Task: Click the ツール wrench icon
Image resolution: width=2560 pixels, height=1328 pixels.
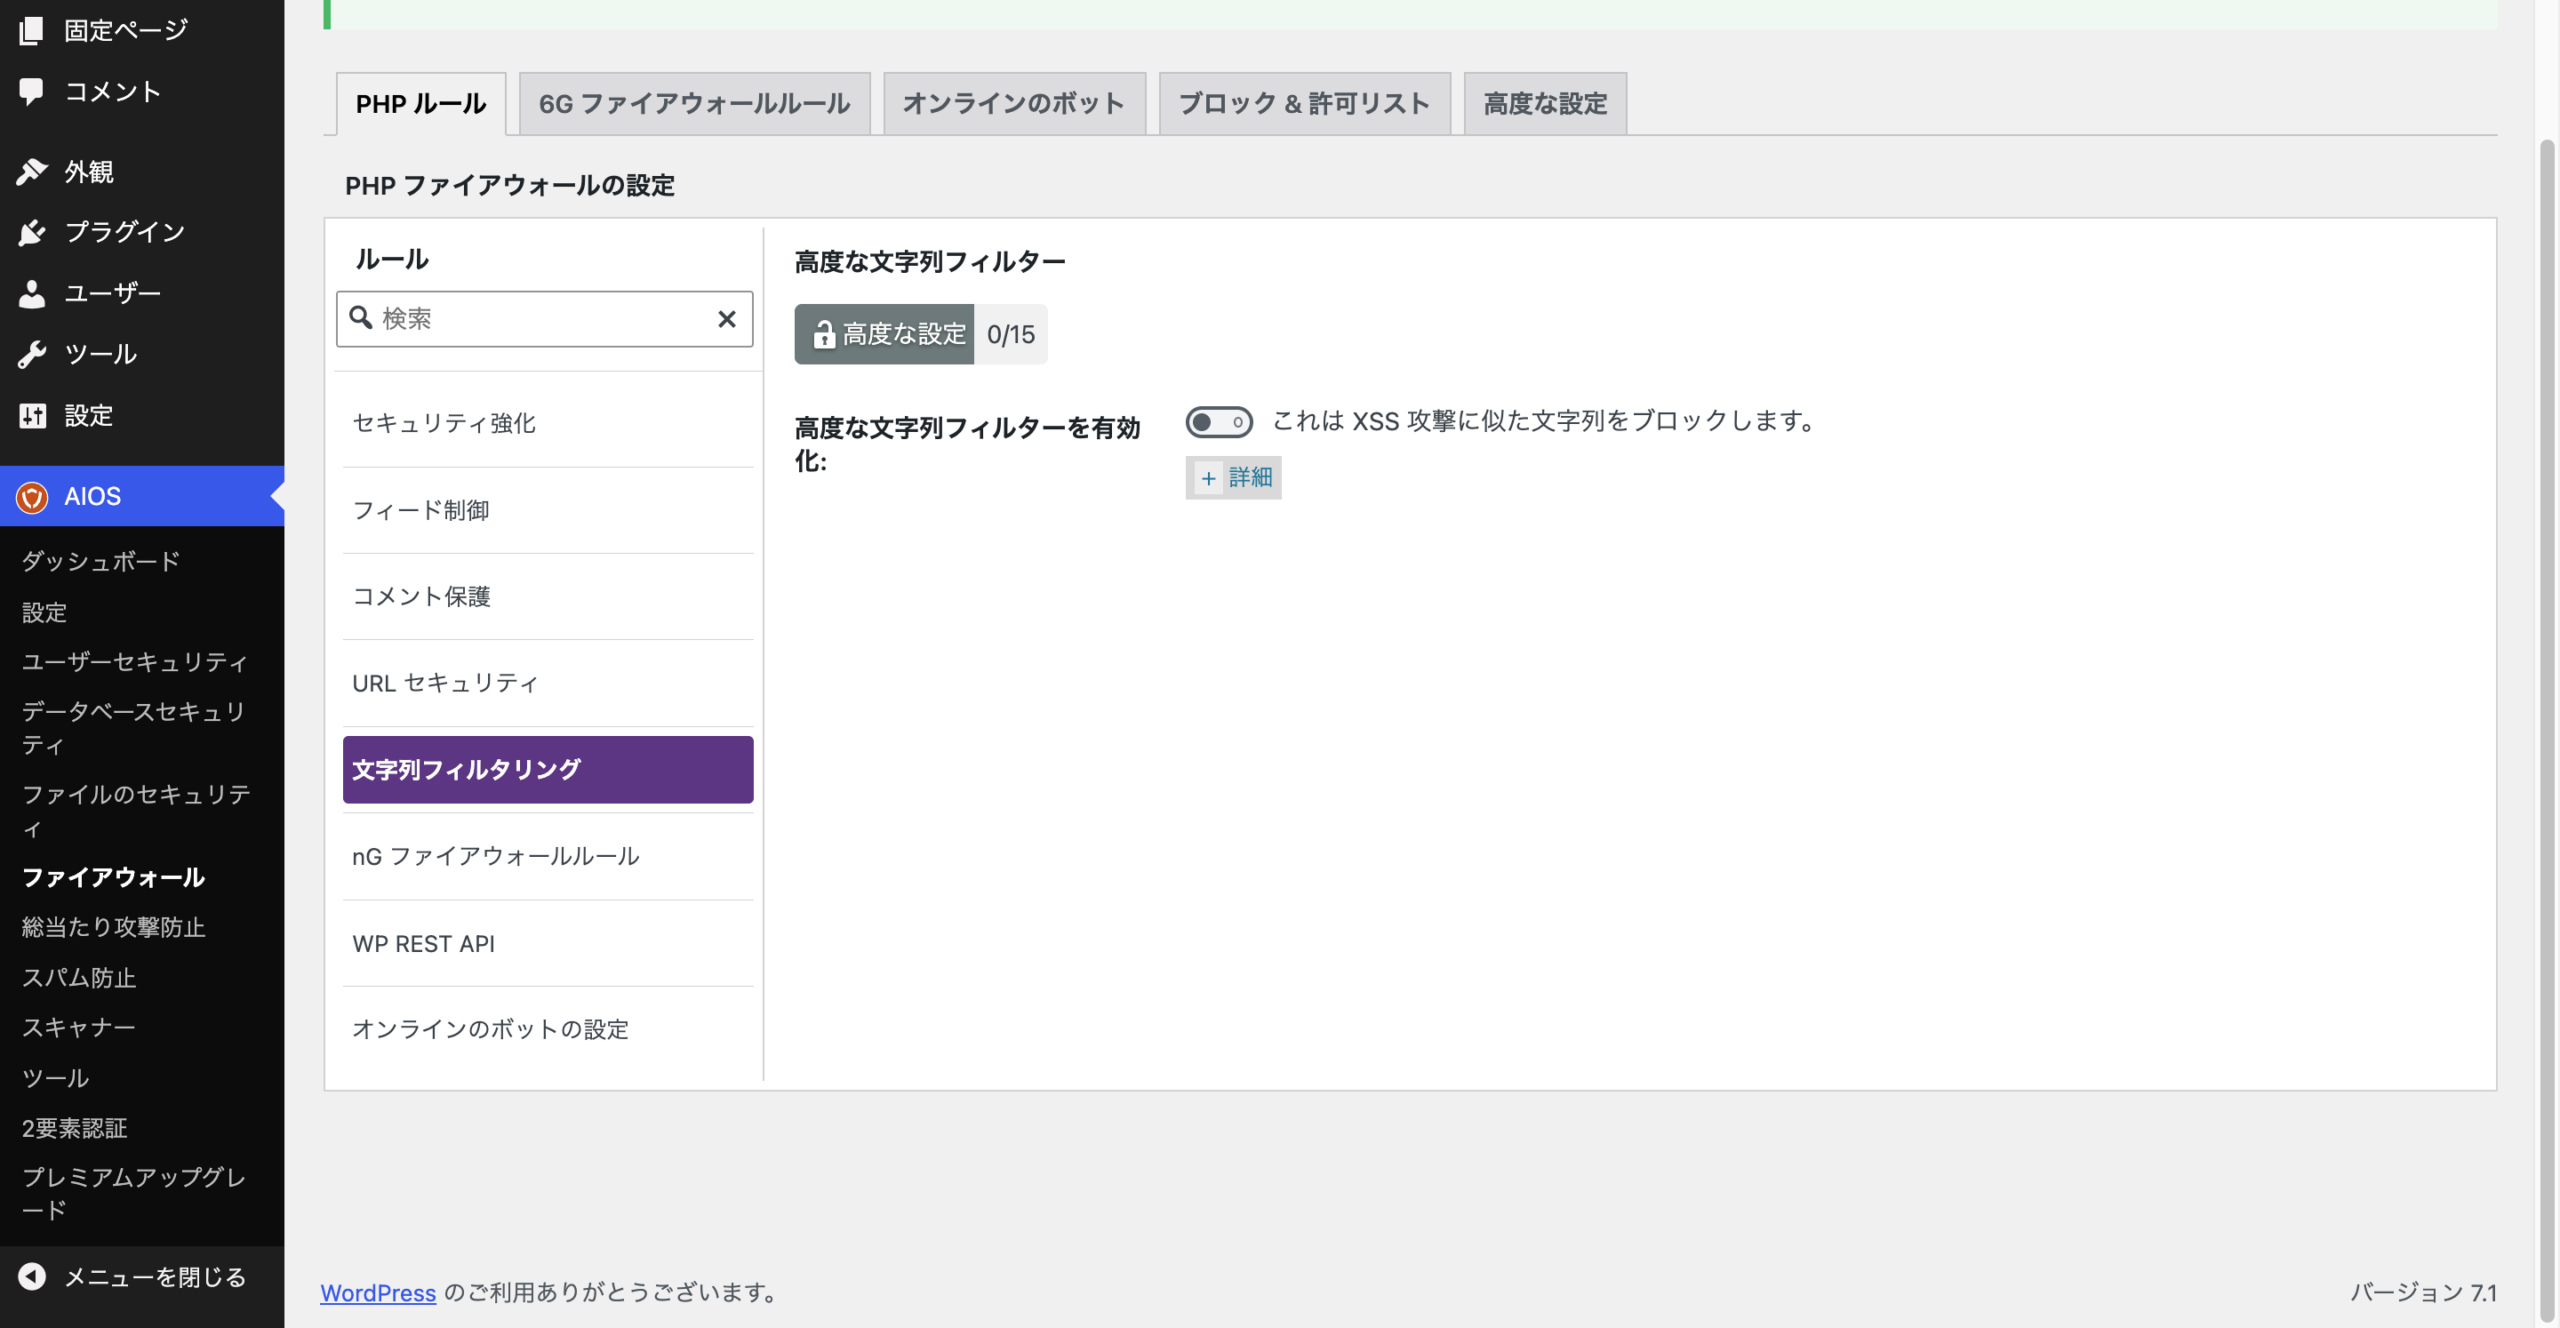Action: click(x=31, y=354)
